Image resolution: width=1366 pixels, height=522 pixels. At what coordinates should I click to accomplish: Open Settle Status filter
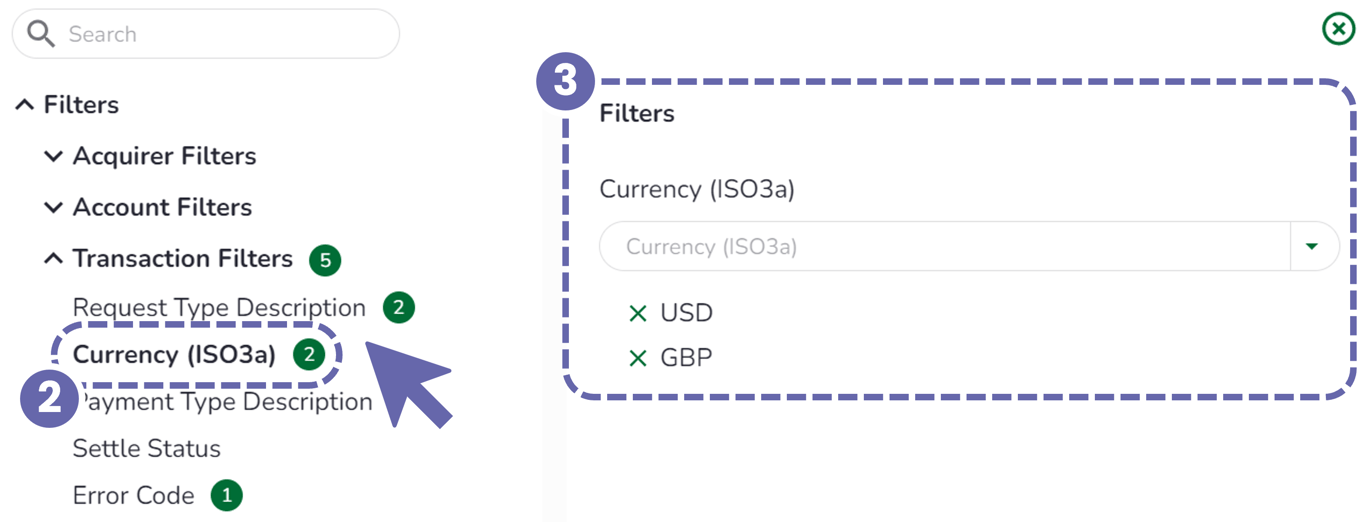pyautogui.click(x=147, y=449)
